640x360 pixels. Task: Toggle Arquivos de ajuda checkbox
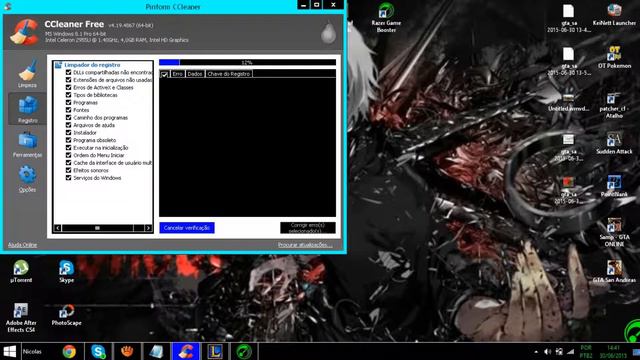coord(69,125)
